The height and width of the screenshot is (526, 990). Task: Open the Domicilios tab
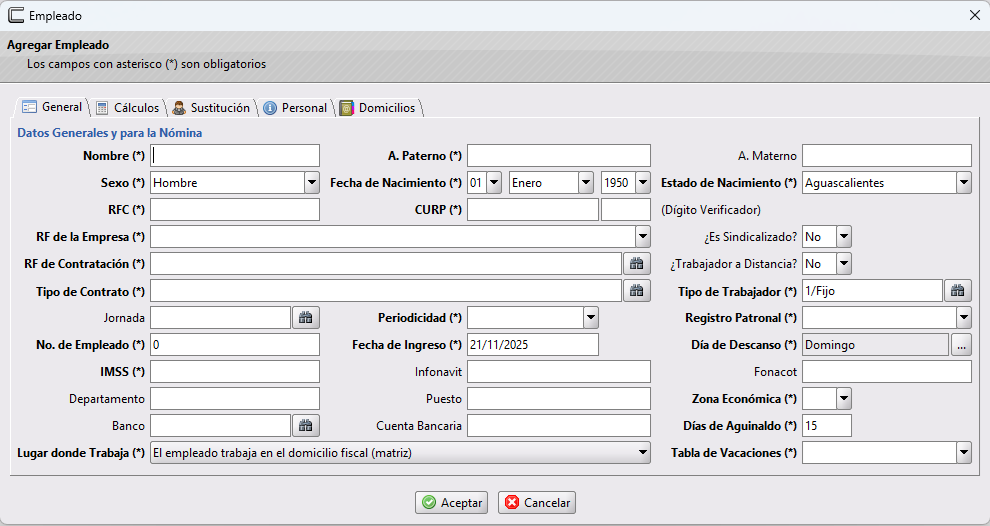pos(378,108)
